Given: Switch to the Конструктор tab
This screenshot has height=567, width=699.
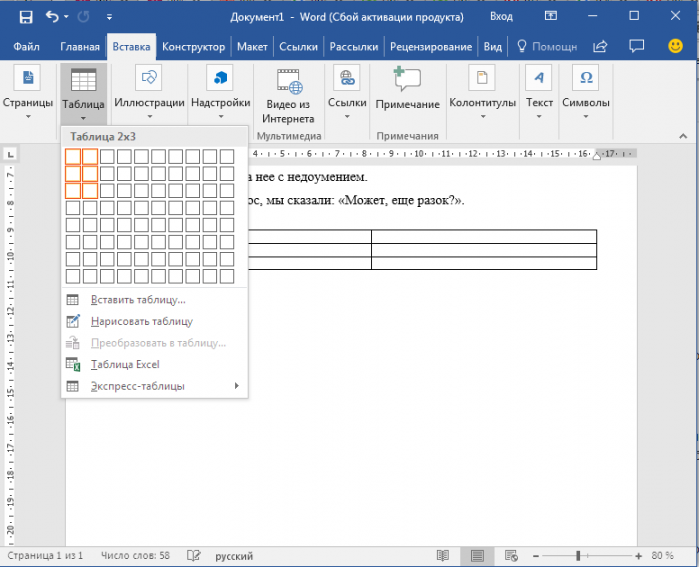Looking at the screenshot, I should (x=193, y=47).
